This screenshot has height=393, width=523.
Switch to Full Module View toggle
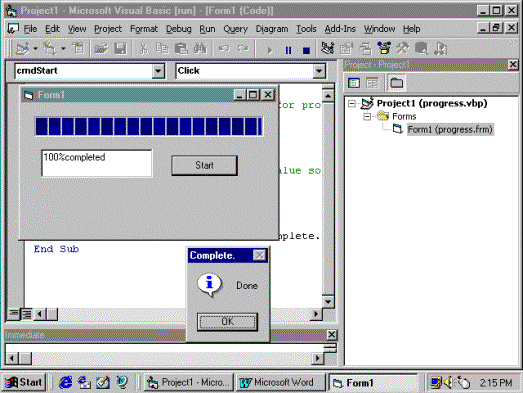[x=27, y=314]
